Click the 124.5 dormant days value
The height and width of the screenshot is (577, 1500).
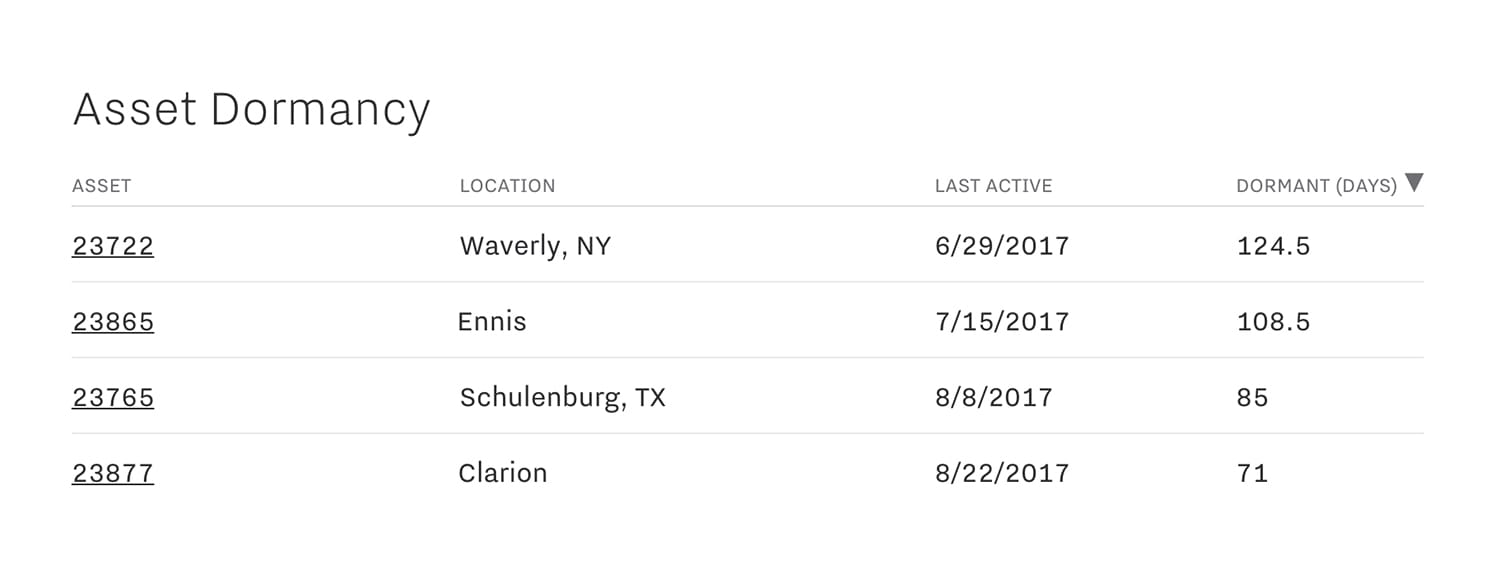coord(1273,246)
